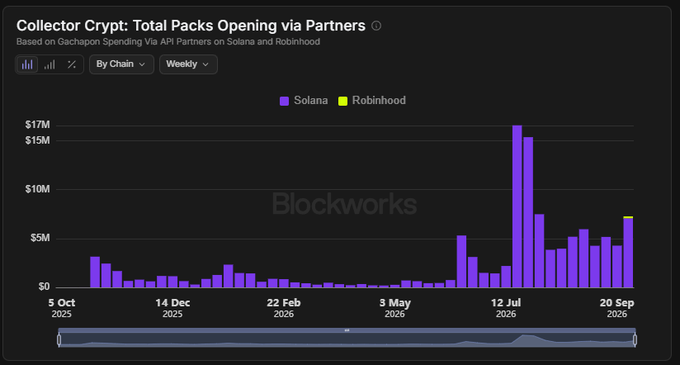Open the By Chain dropdown
The height and width of the screenshot is (365, 680).
(121, 64)
